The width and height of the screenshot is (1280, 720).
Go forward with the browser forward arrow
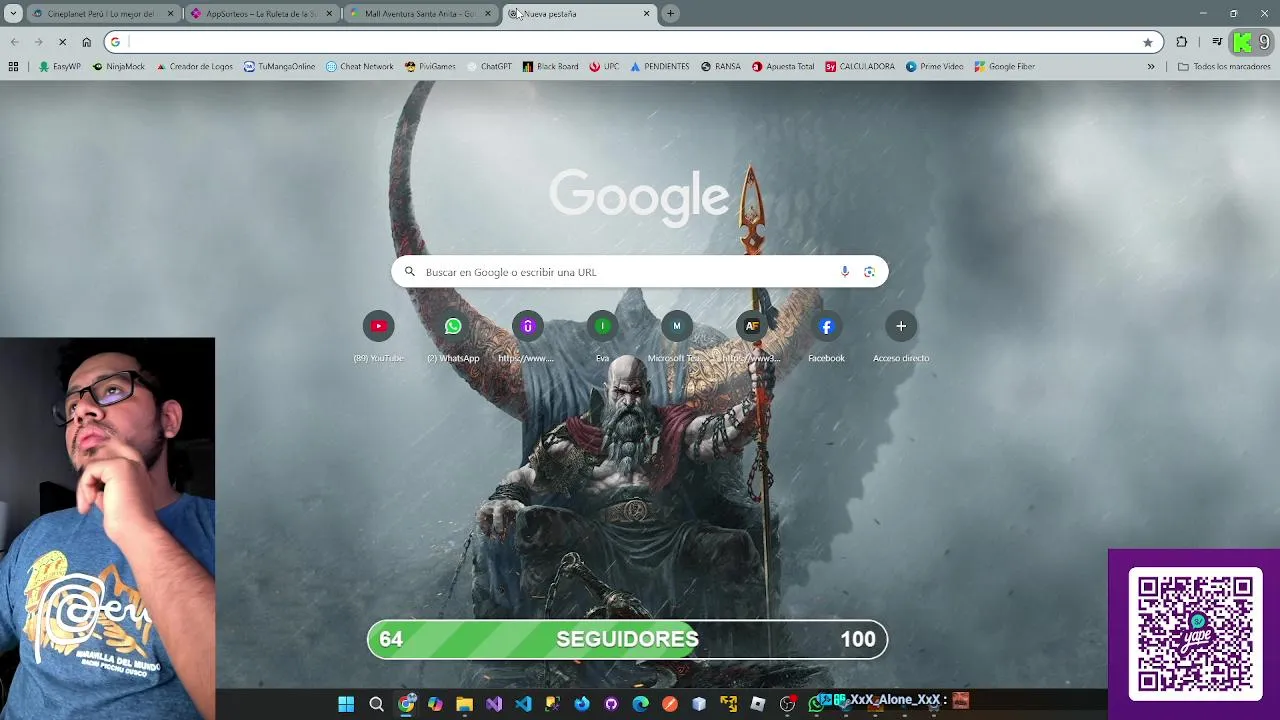coord(38,42)
